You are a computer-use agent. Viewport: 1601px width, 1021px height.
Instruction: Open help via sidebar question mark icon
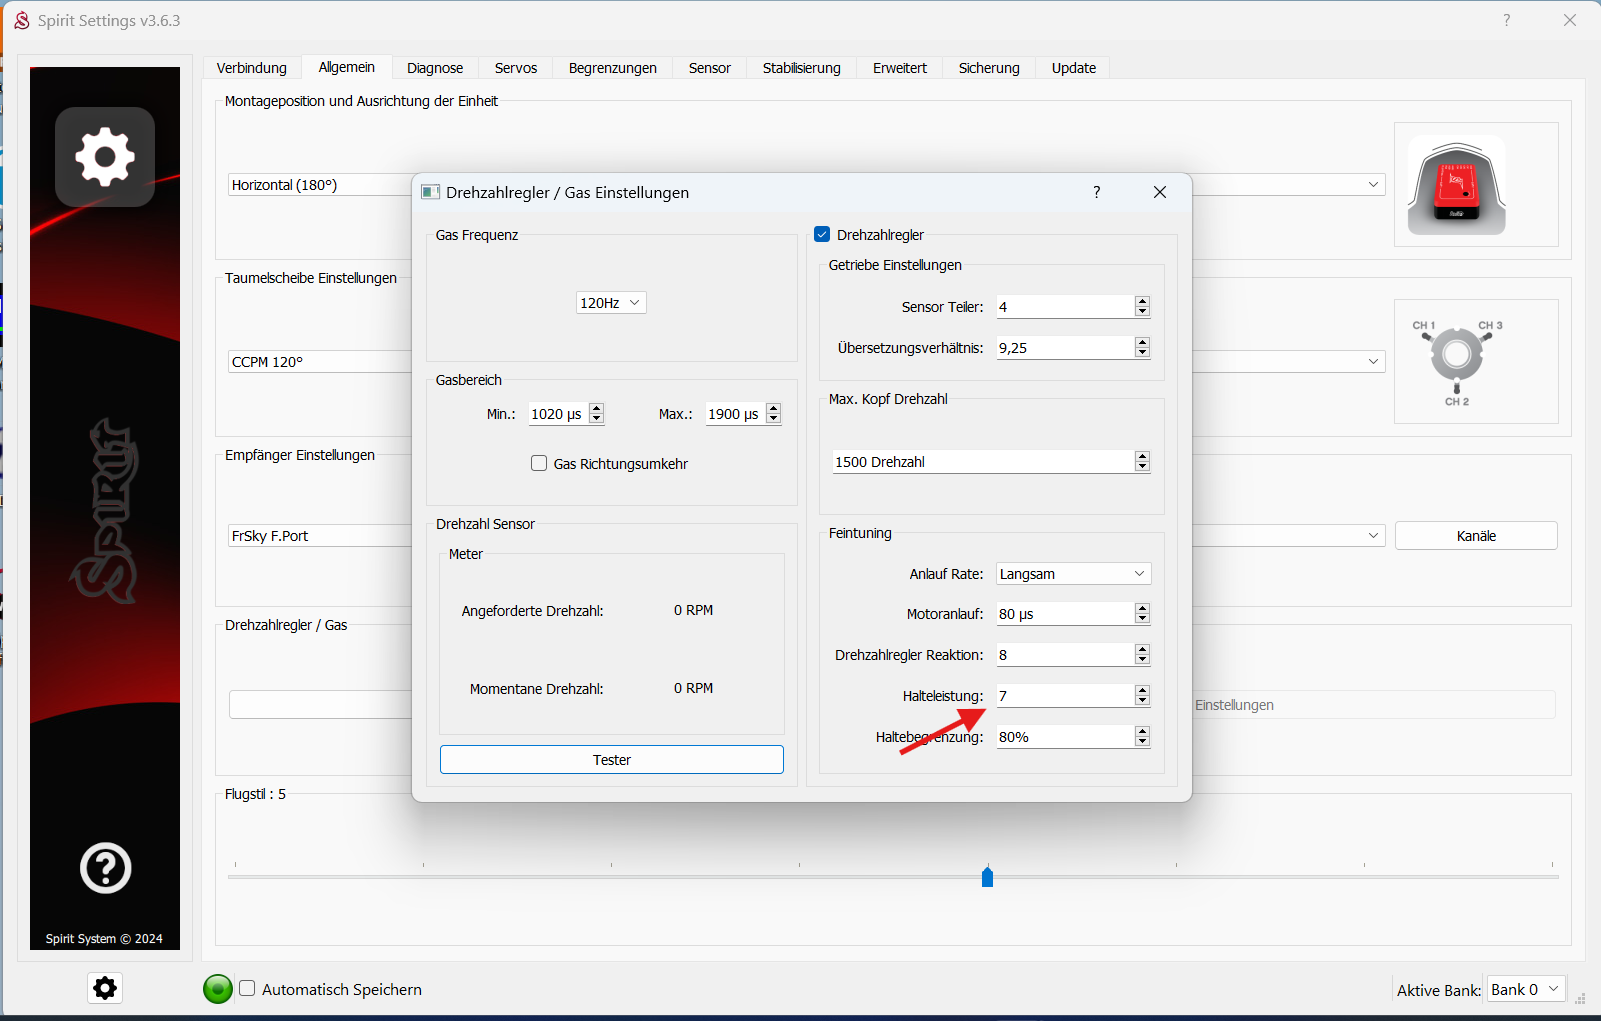coord(105,868)
